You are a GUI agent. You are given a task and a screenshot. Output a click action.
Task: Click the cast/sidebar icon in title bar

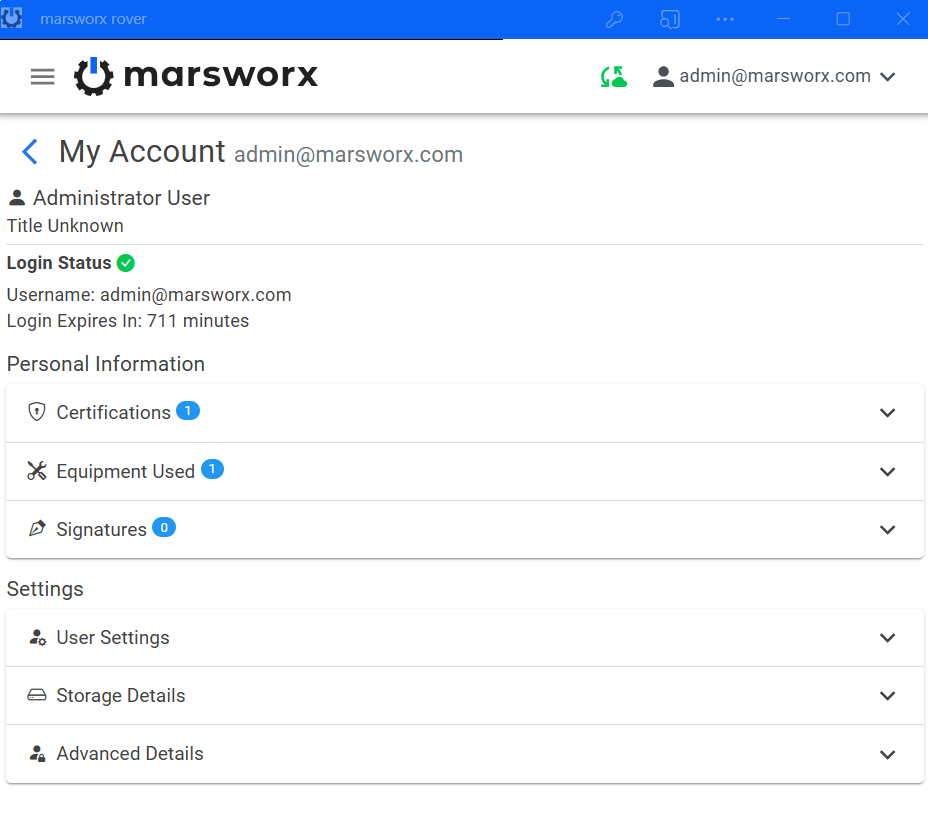click(669, 20)
